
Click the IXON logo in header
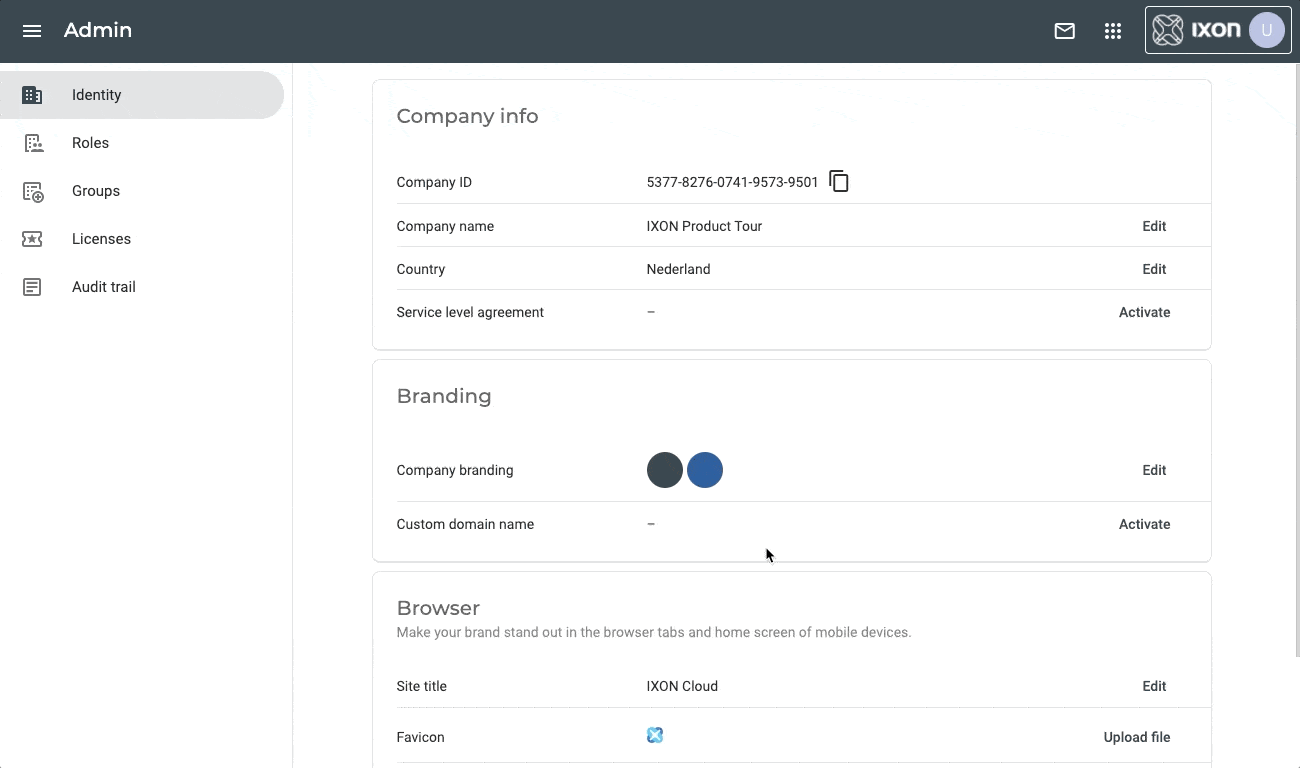point(1197,31)
